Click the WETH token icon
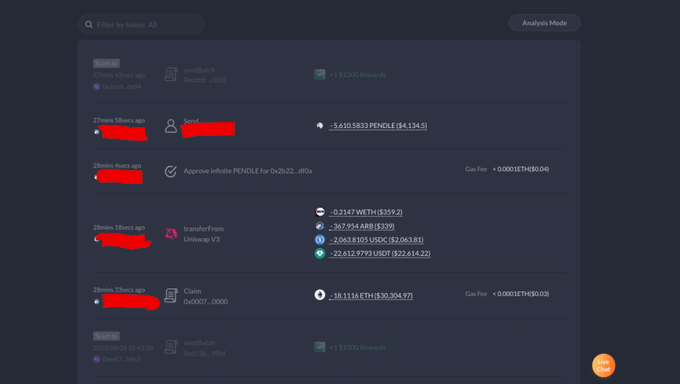680x384 pixels. tap(320, 212)
